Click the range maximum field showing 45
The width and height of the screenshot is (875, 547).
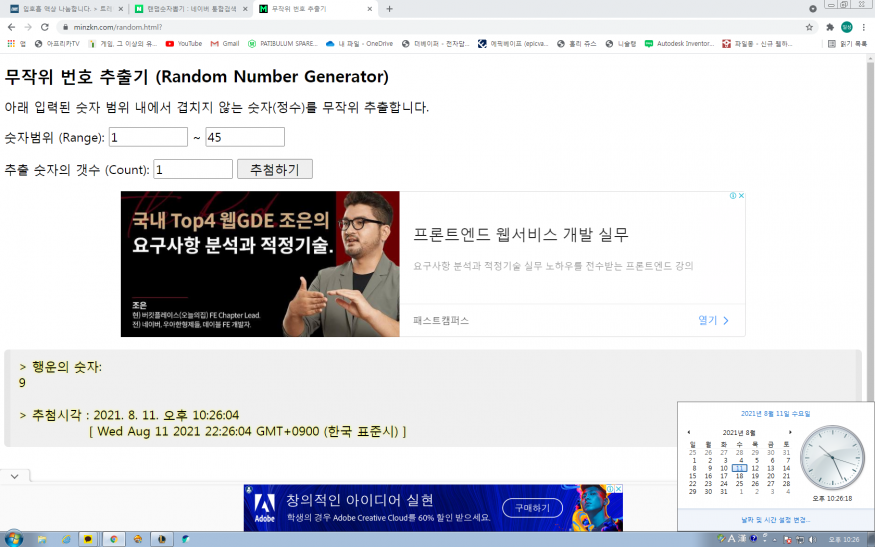245,137
